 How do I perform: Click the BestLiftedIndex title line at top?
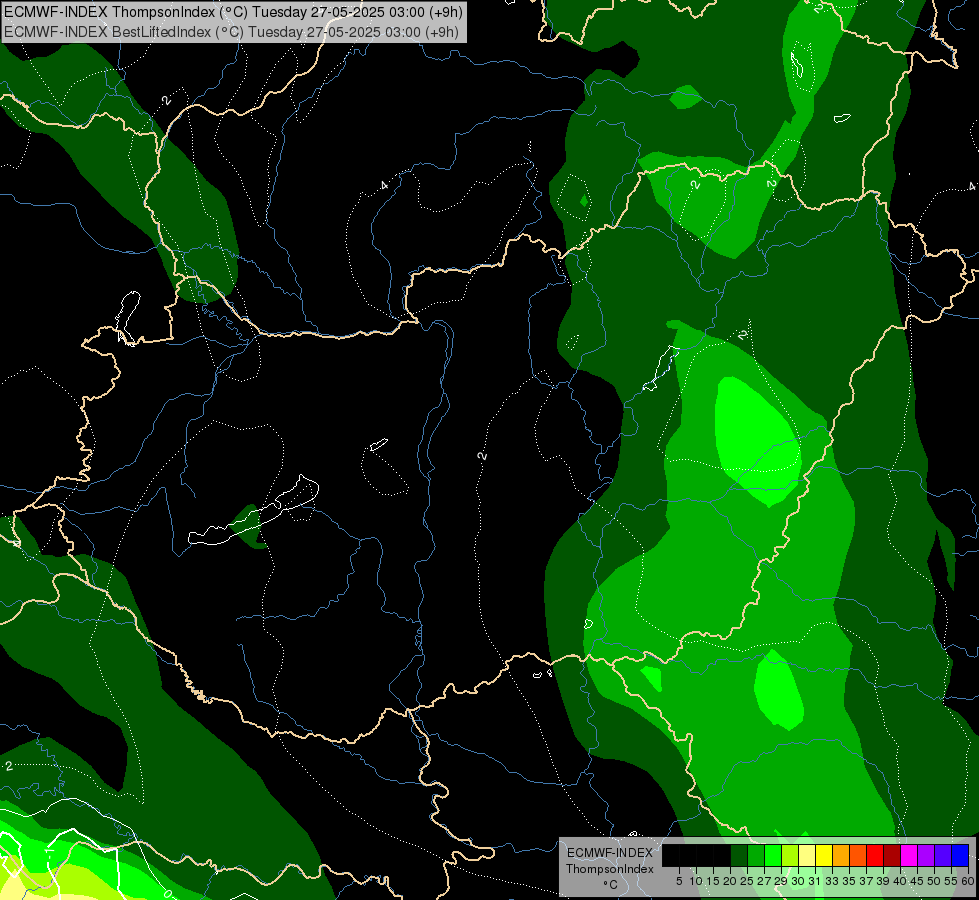231,32
